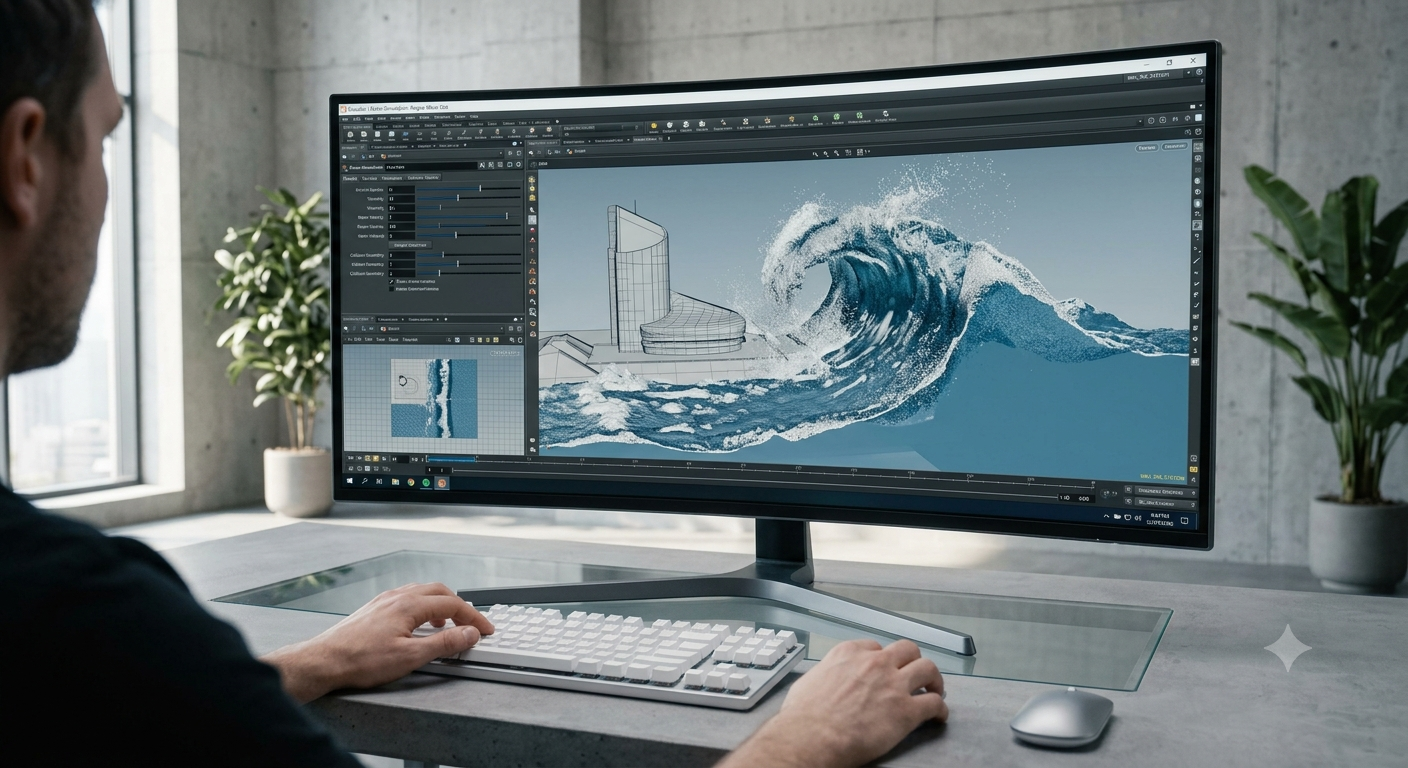The height and width of the screenshot is (768, 1408).
Task: Click the top icon in the viewport left toolbar
Action: (532, 179)
